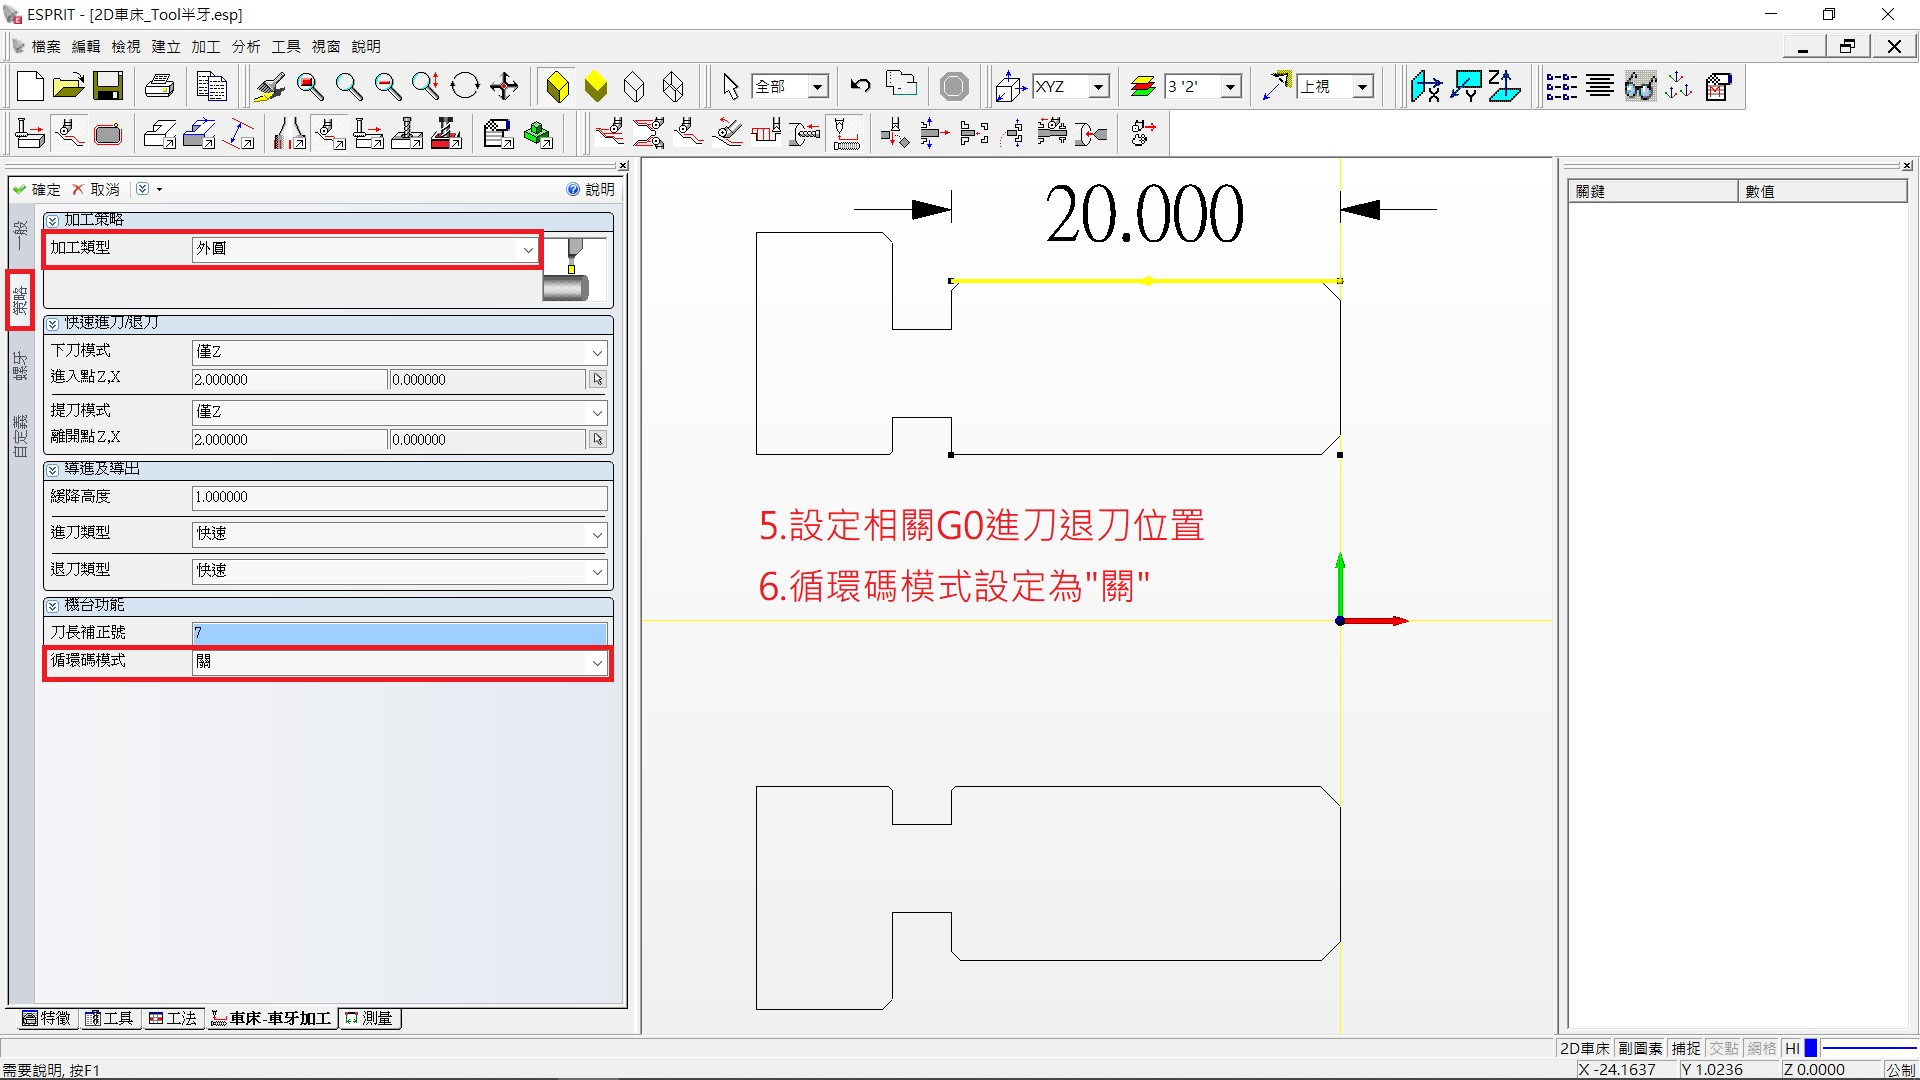Toggle 捕捉 snap mode in status bar

(1686, 1048)
